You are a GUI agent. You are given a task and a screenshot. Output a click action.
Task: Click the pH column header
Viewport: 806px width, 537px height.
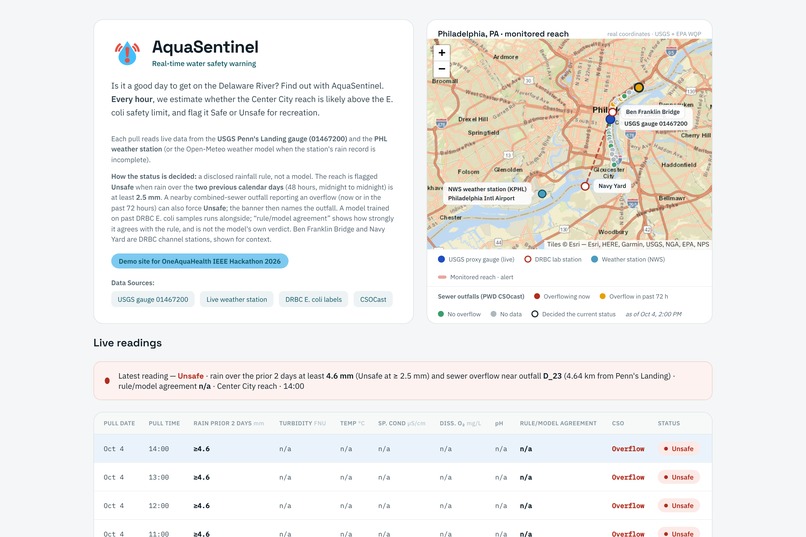coord(499,423)
